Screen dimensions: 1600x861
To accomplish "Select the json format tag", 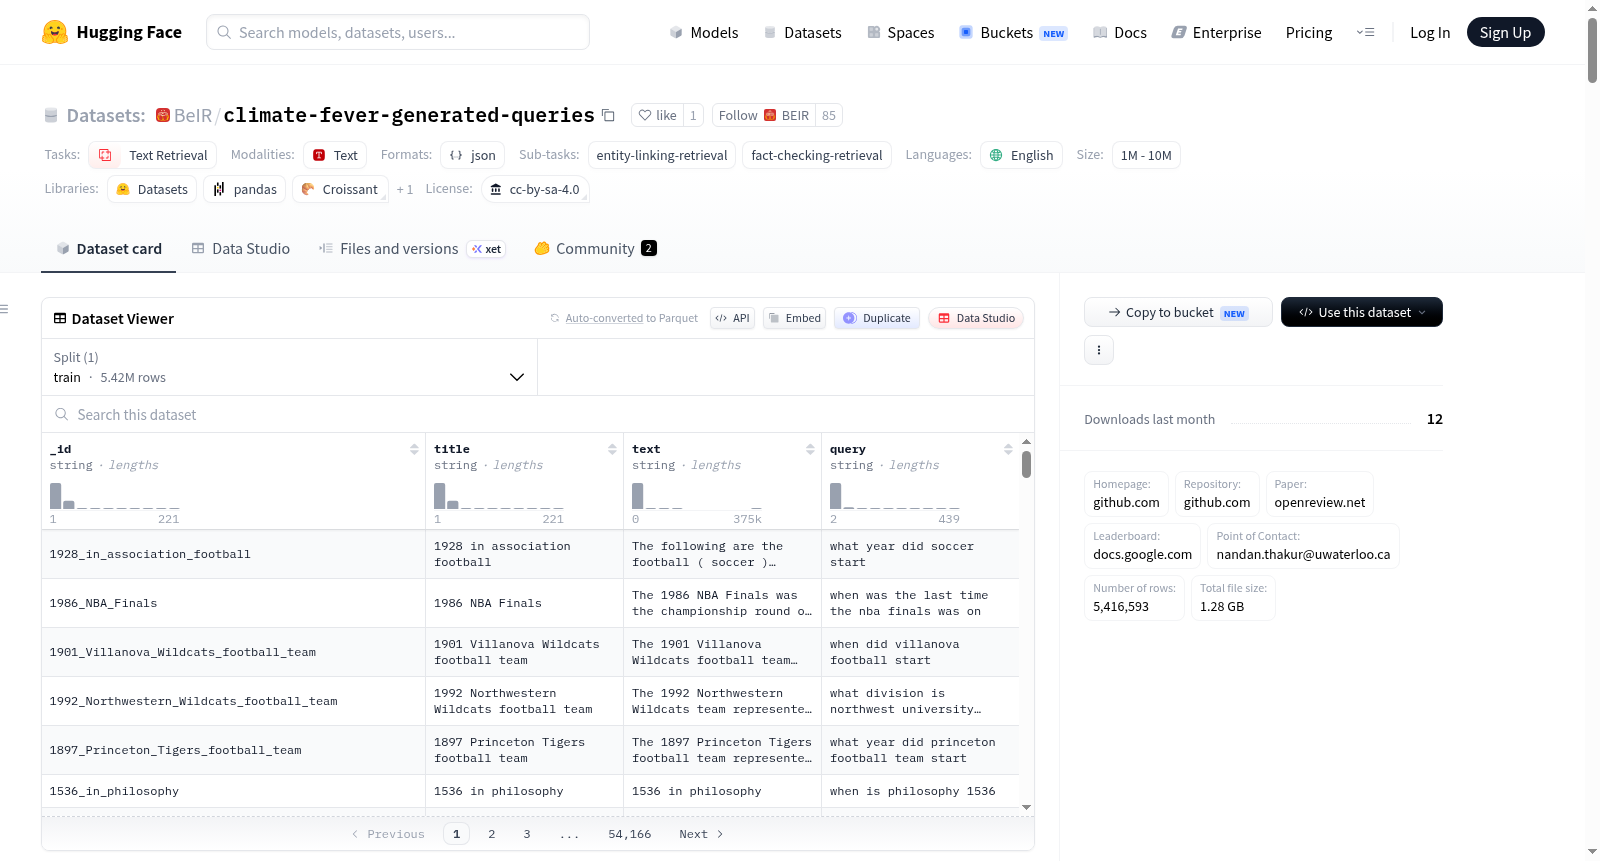I will click(472, 155).
